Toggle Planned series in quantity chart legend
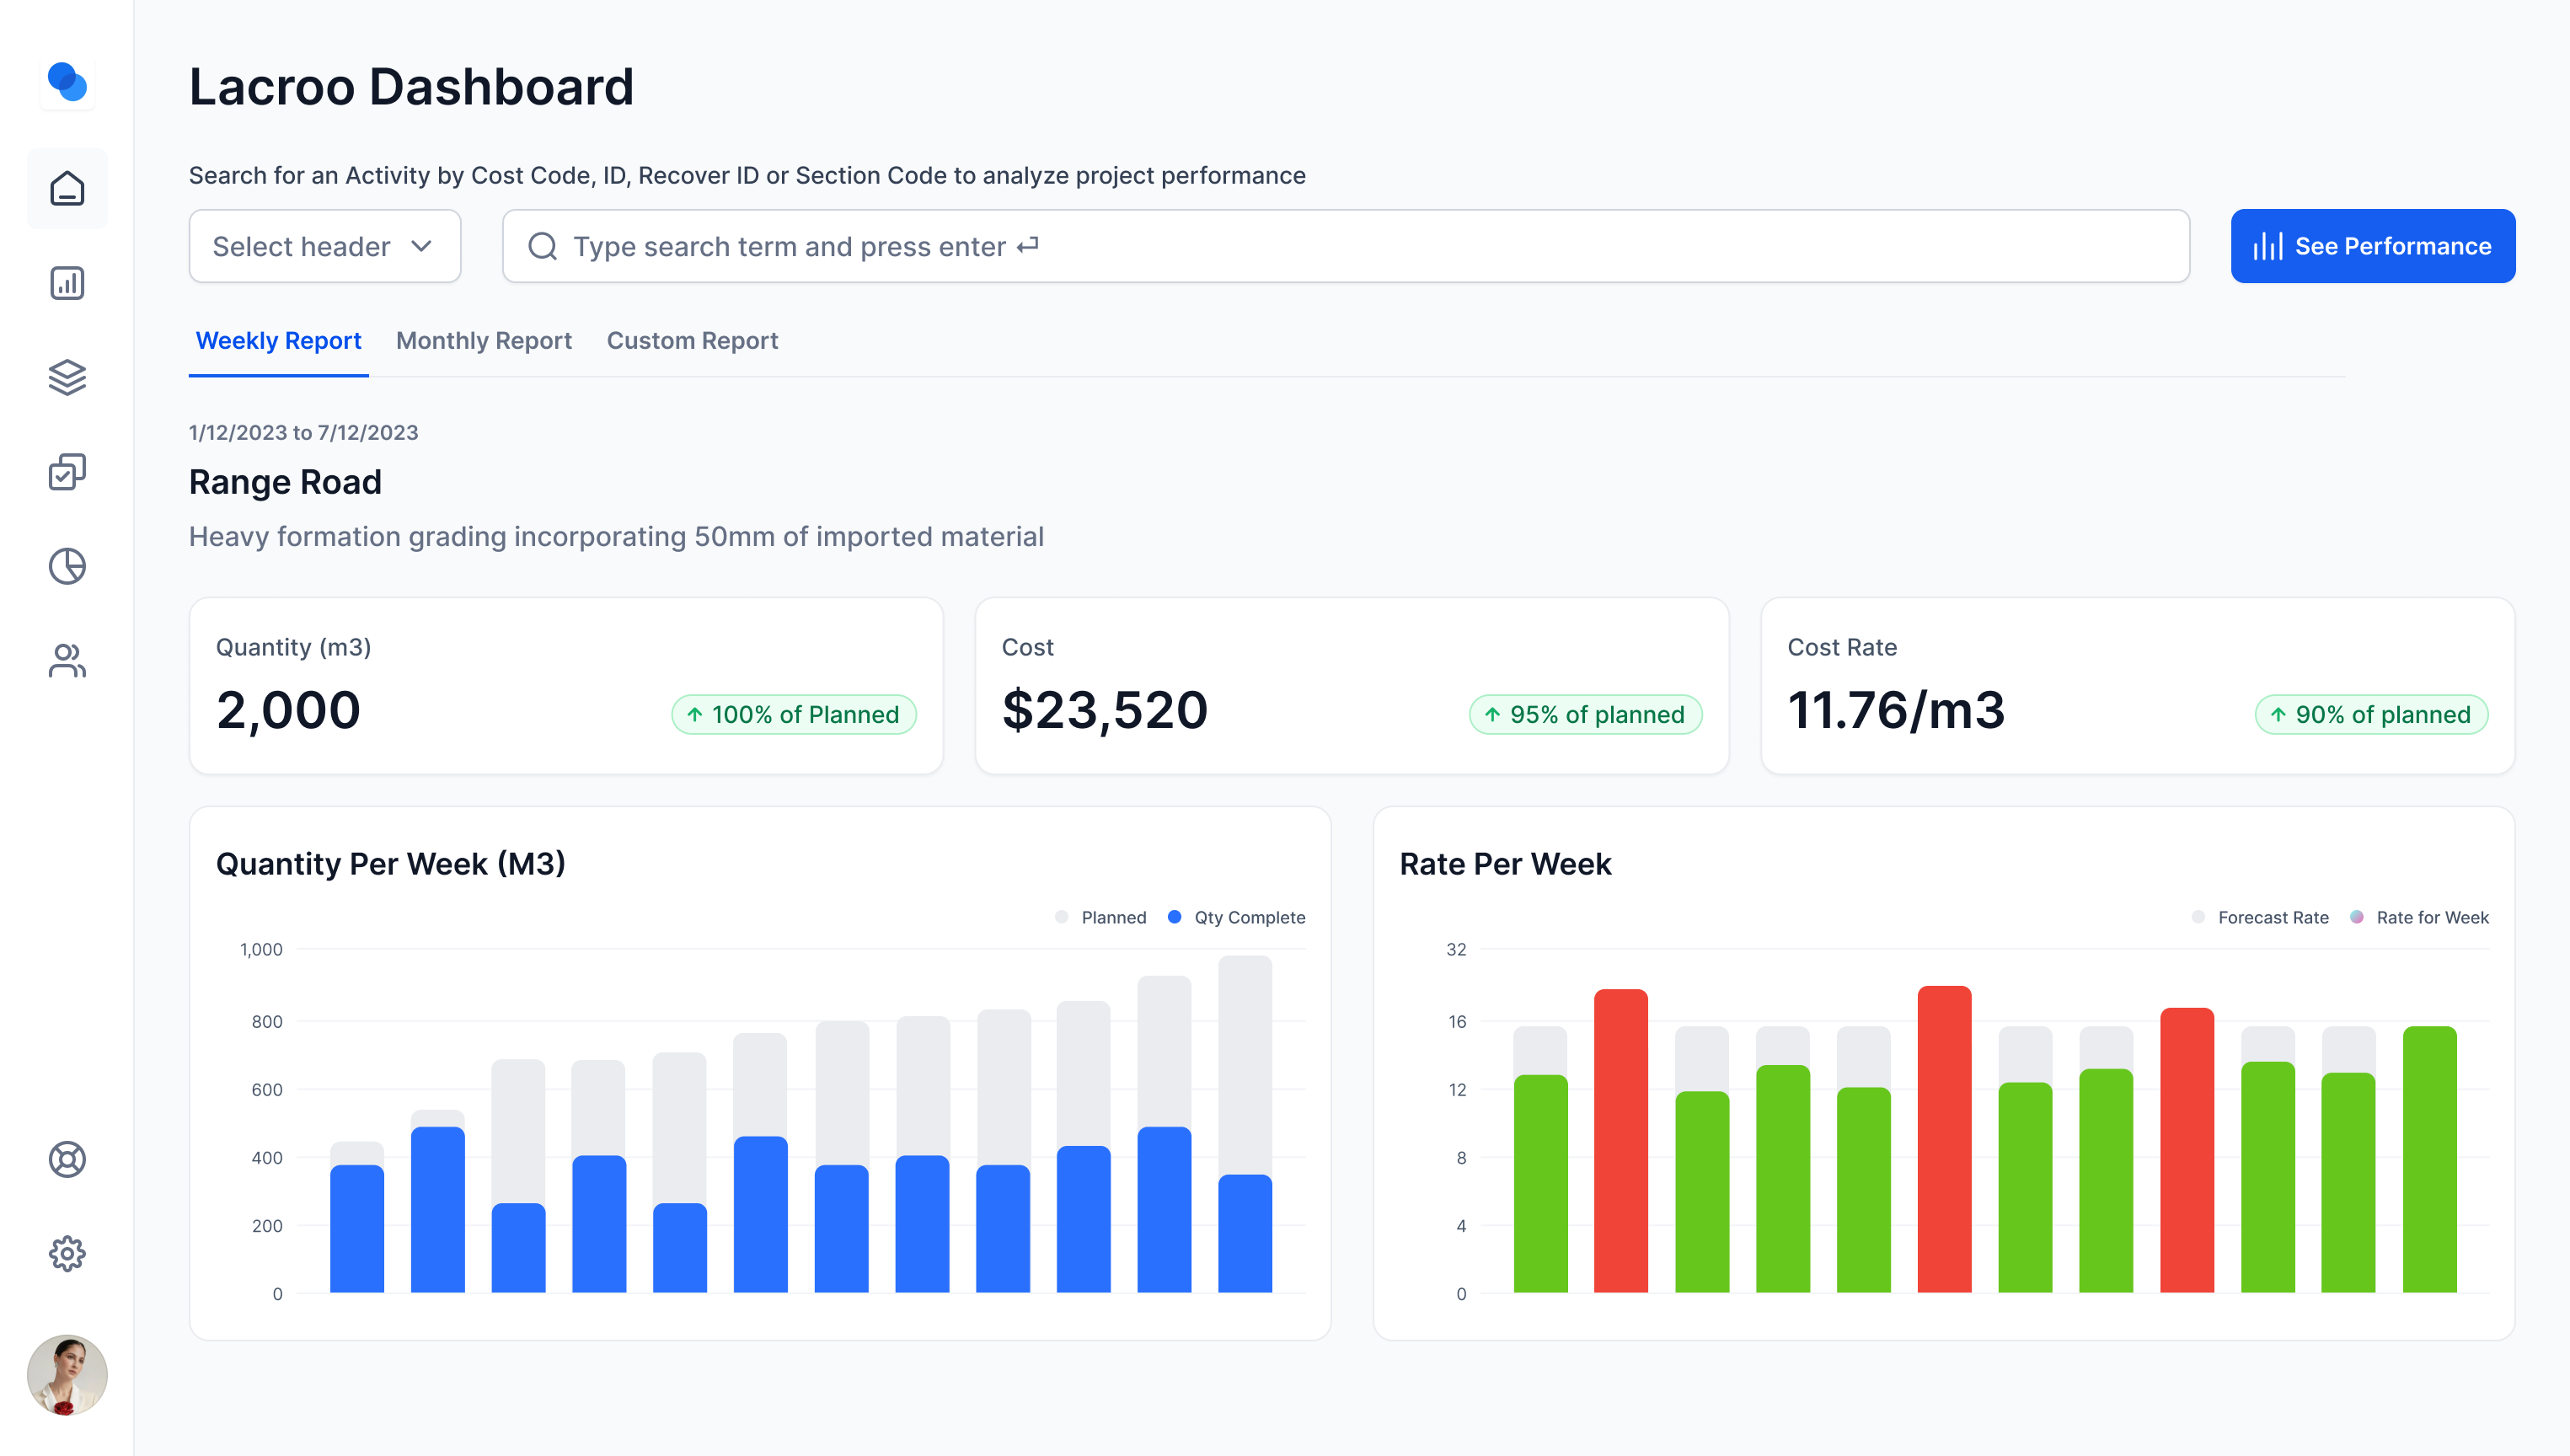The image size is (2570, 1456). click(x=1101, y=917)
